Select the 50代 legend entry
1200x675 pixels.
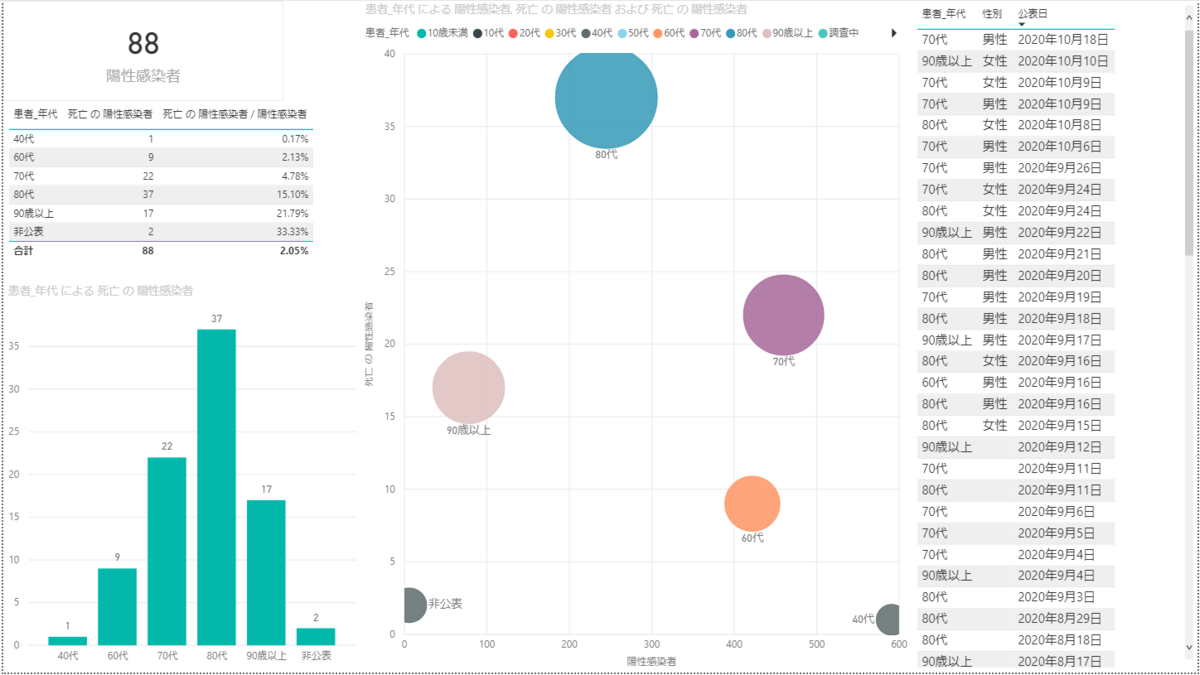point(633,33)
